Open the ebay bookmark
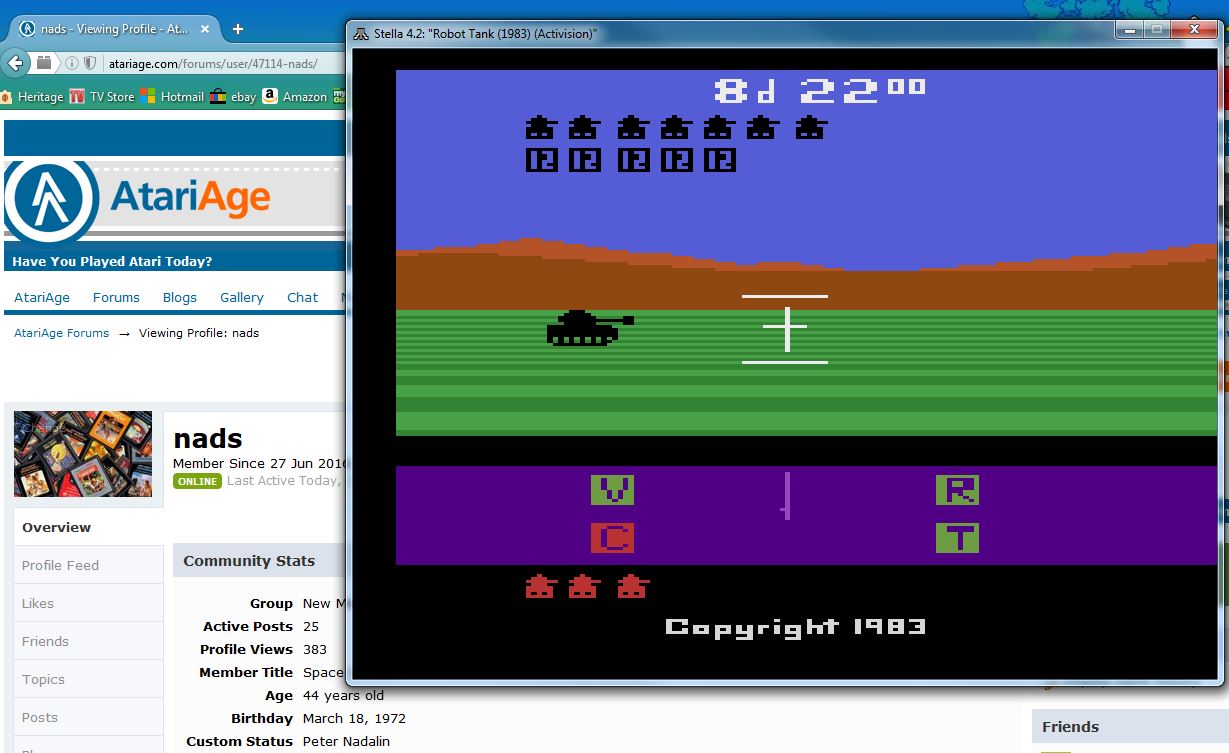 click(x=233, y=97)
